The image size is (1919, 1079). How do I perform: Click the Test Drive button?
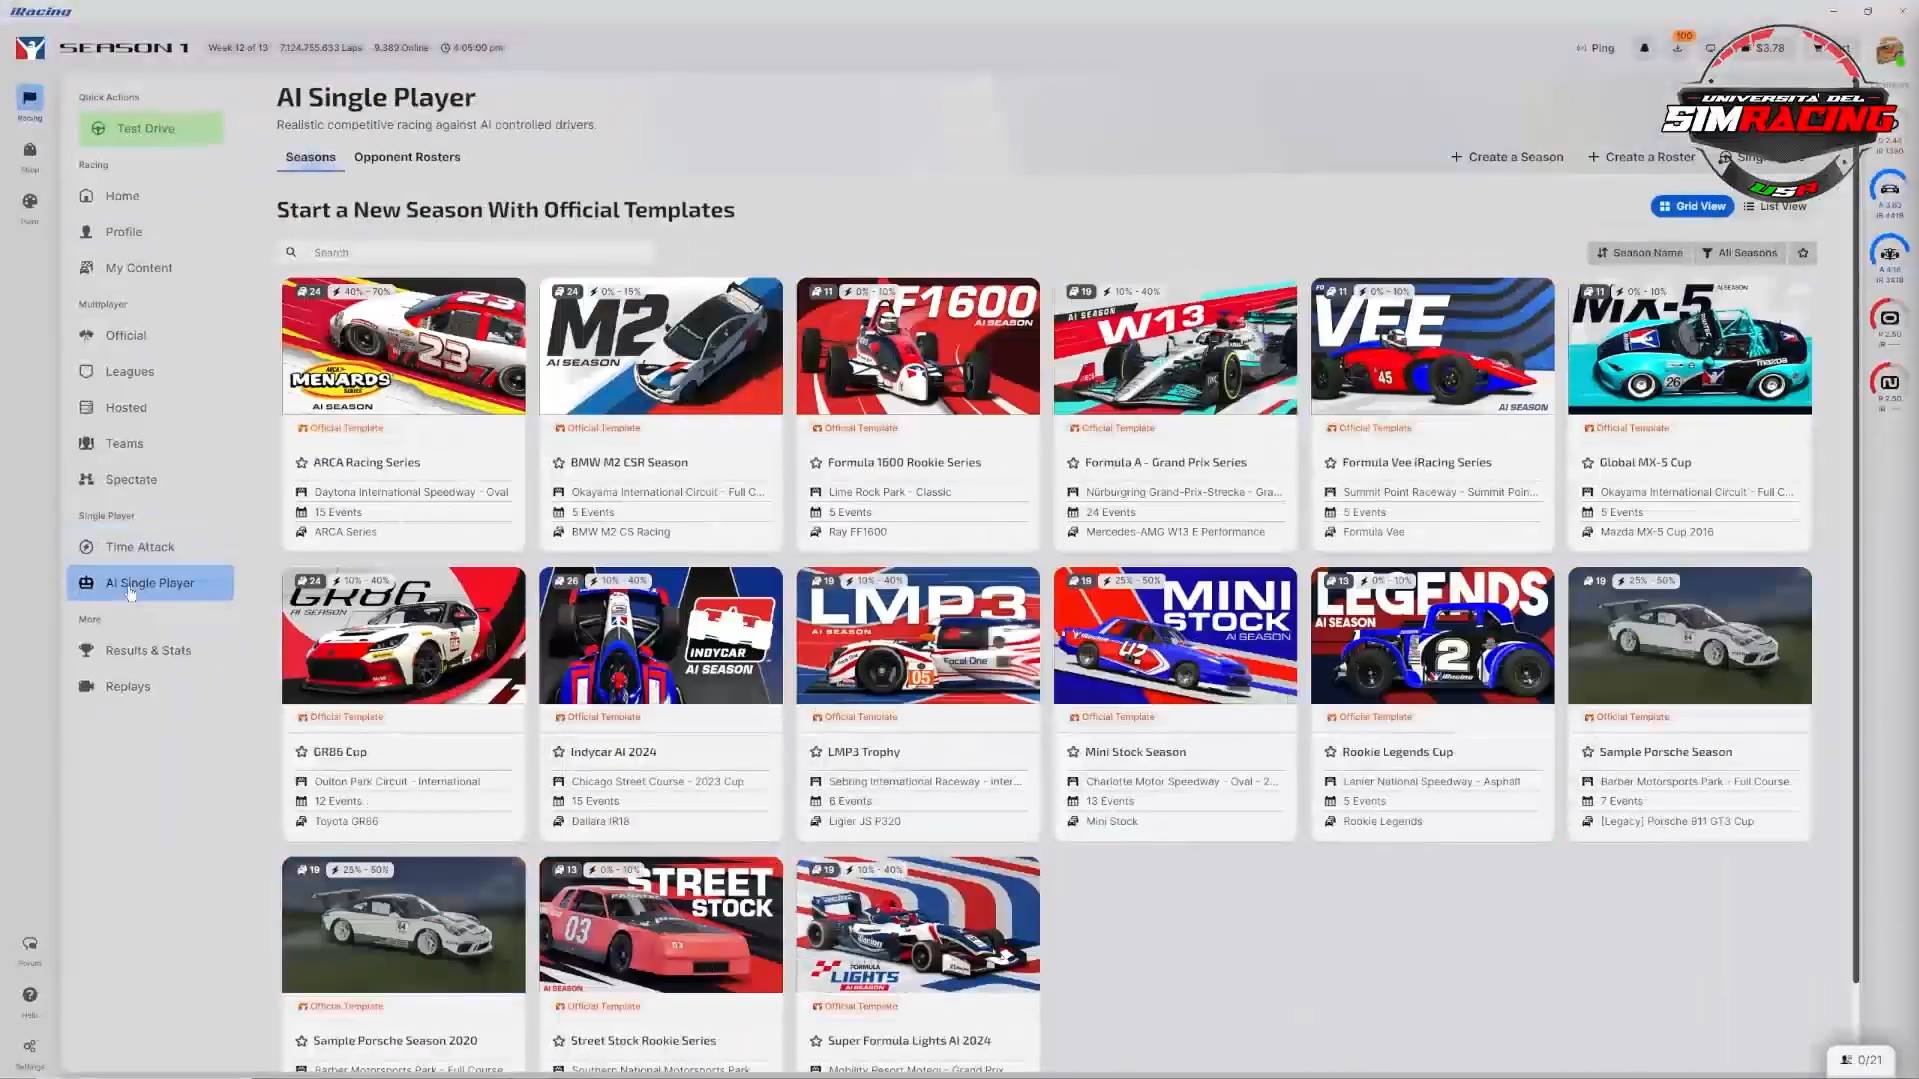pyautogui.click(x=150, y=128)
